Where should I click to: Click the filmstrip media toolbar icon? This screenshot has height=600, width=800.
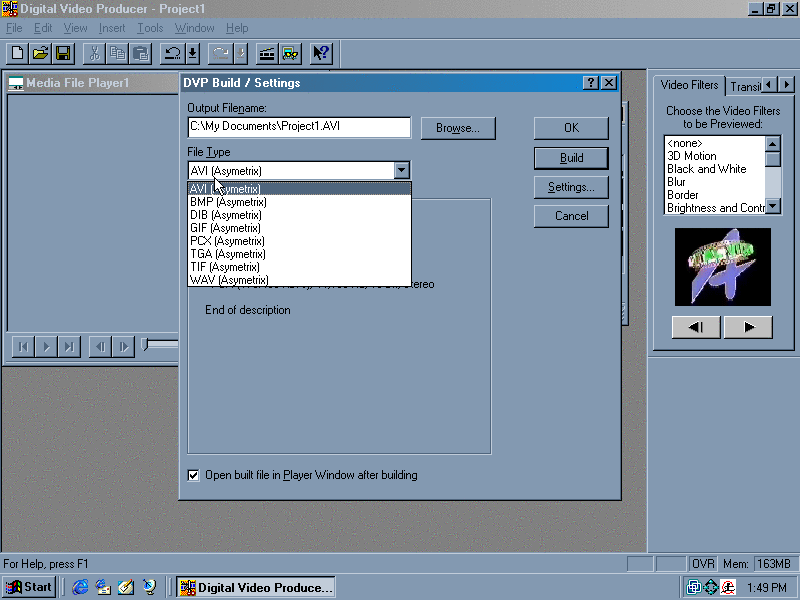pyautogui.click(x=290, y=53)
